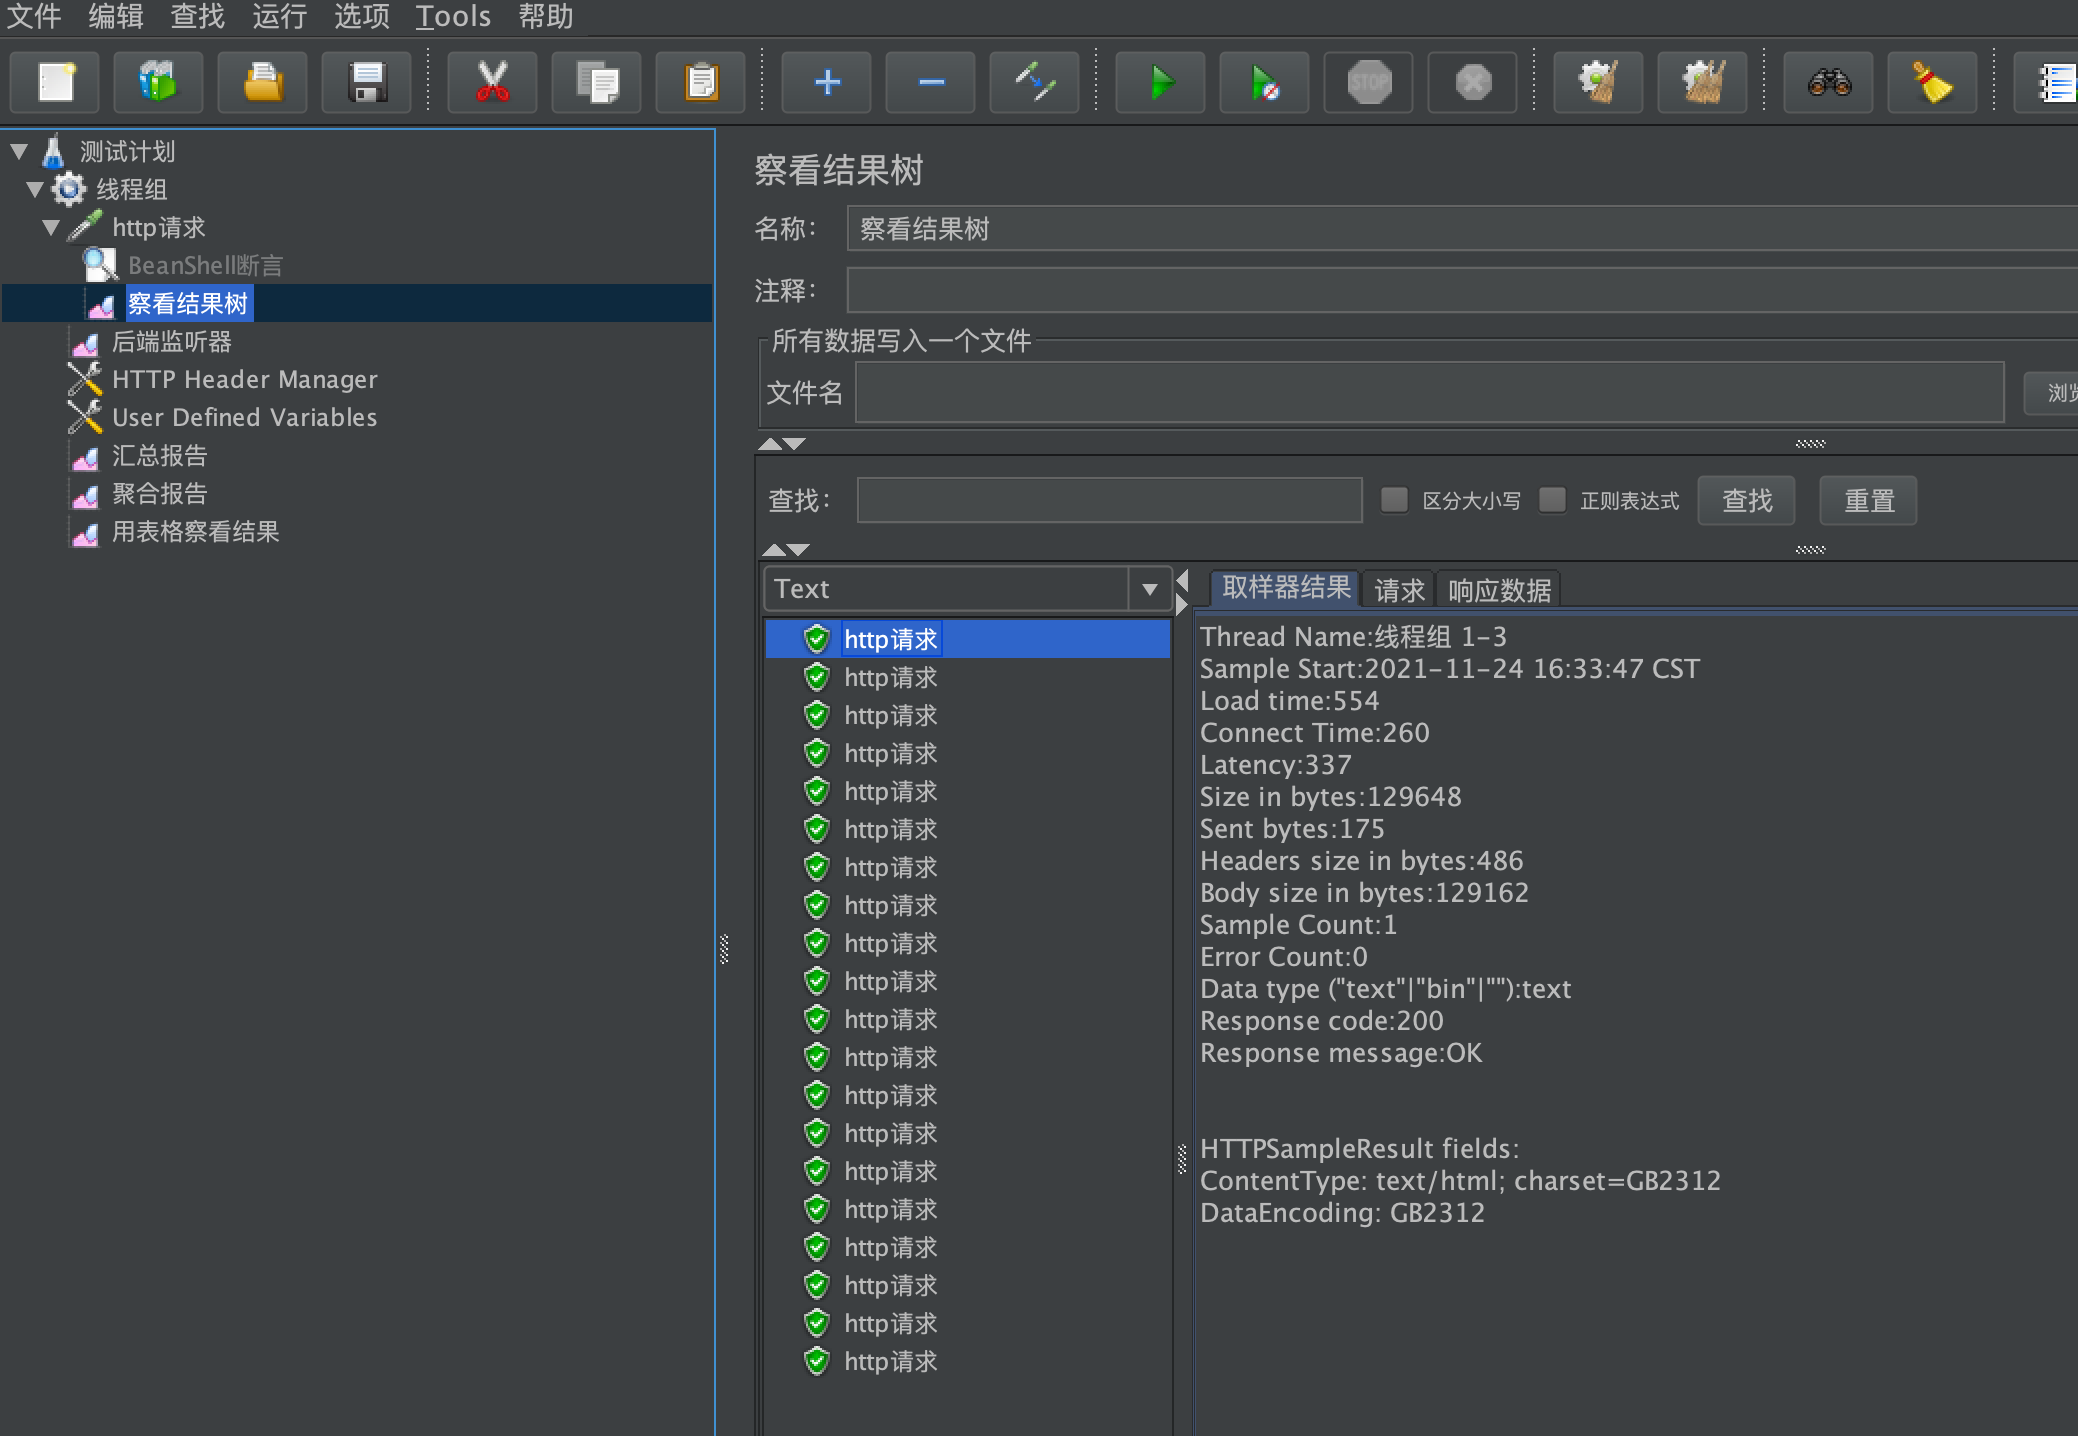This screenshot has height=1436, width=2078.
Task: Click the Function helper list icon
Action: click(2047, 82)
